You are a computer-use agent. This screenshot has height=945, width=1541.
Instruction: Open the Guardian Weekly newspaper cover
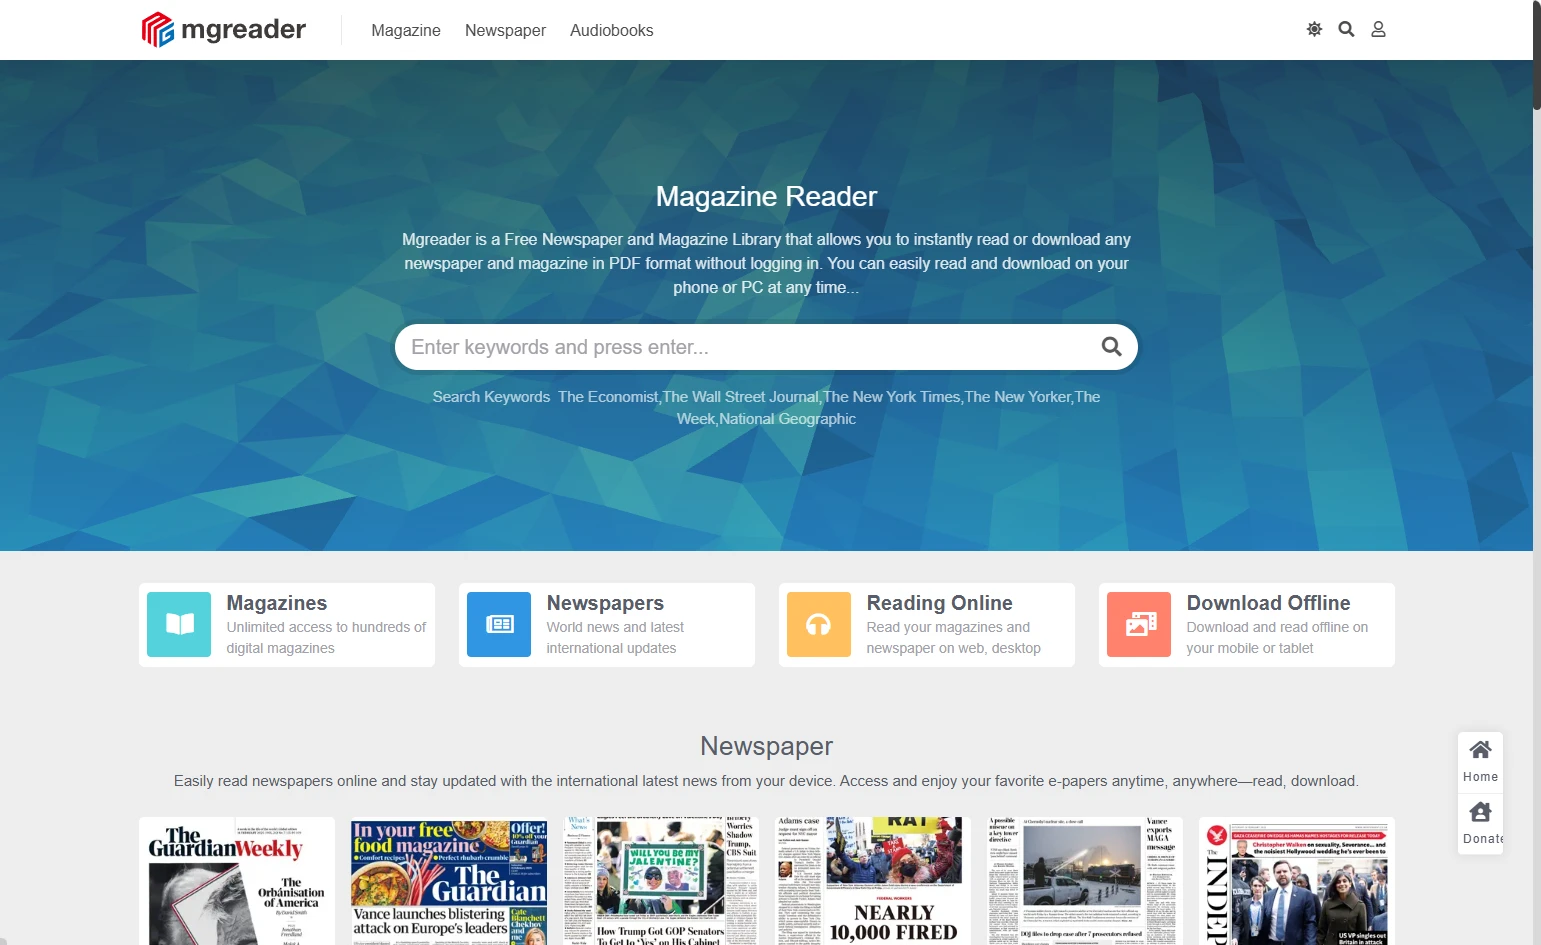pos(237,881)
